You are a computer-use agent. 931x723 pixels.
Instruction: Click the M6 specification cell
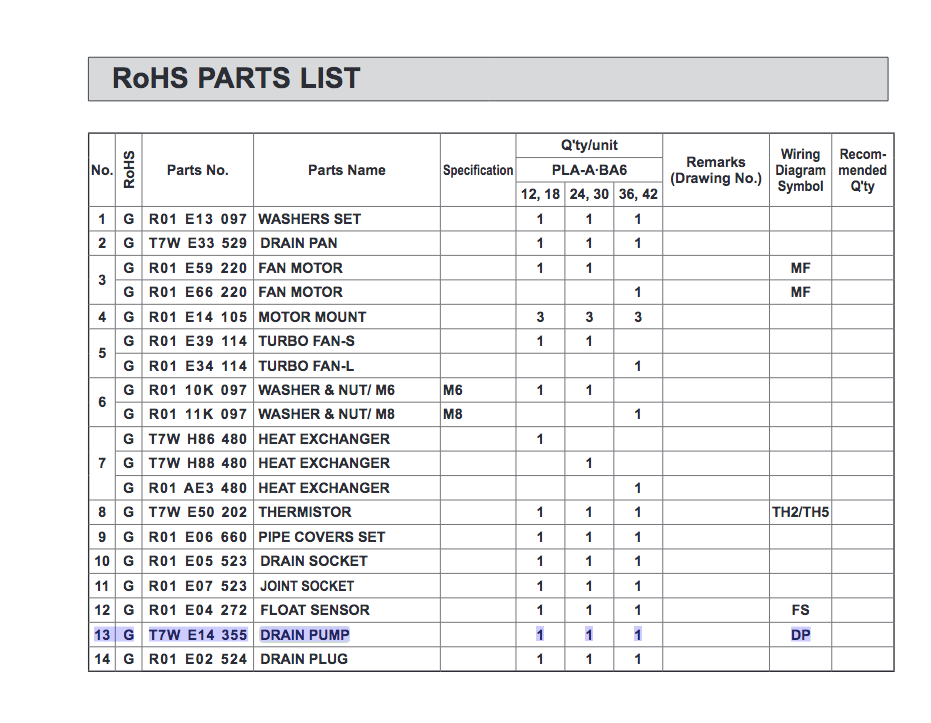click(x=453, y=390)
